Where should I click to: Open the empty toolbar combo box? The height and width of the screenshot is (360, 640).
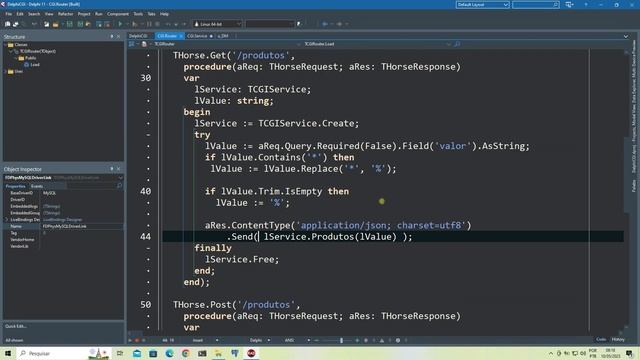tap(269, 24)
